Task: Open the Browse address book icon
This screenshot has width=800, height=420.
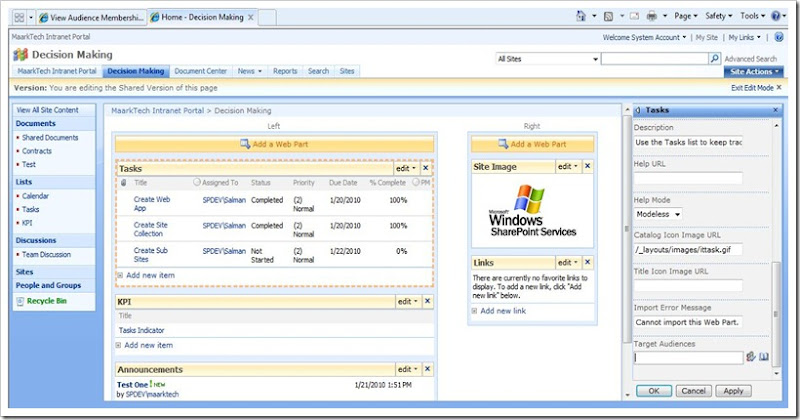Action: [x=764, y=357]
